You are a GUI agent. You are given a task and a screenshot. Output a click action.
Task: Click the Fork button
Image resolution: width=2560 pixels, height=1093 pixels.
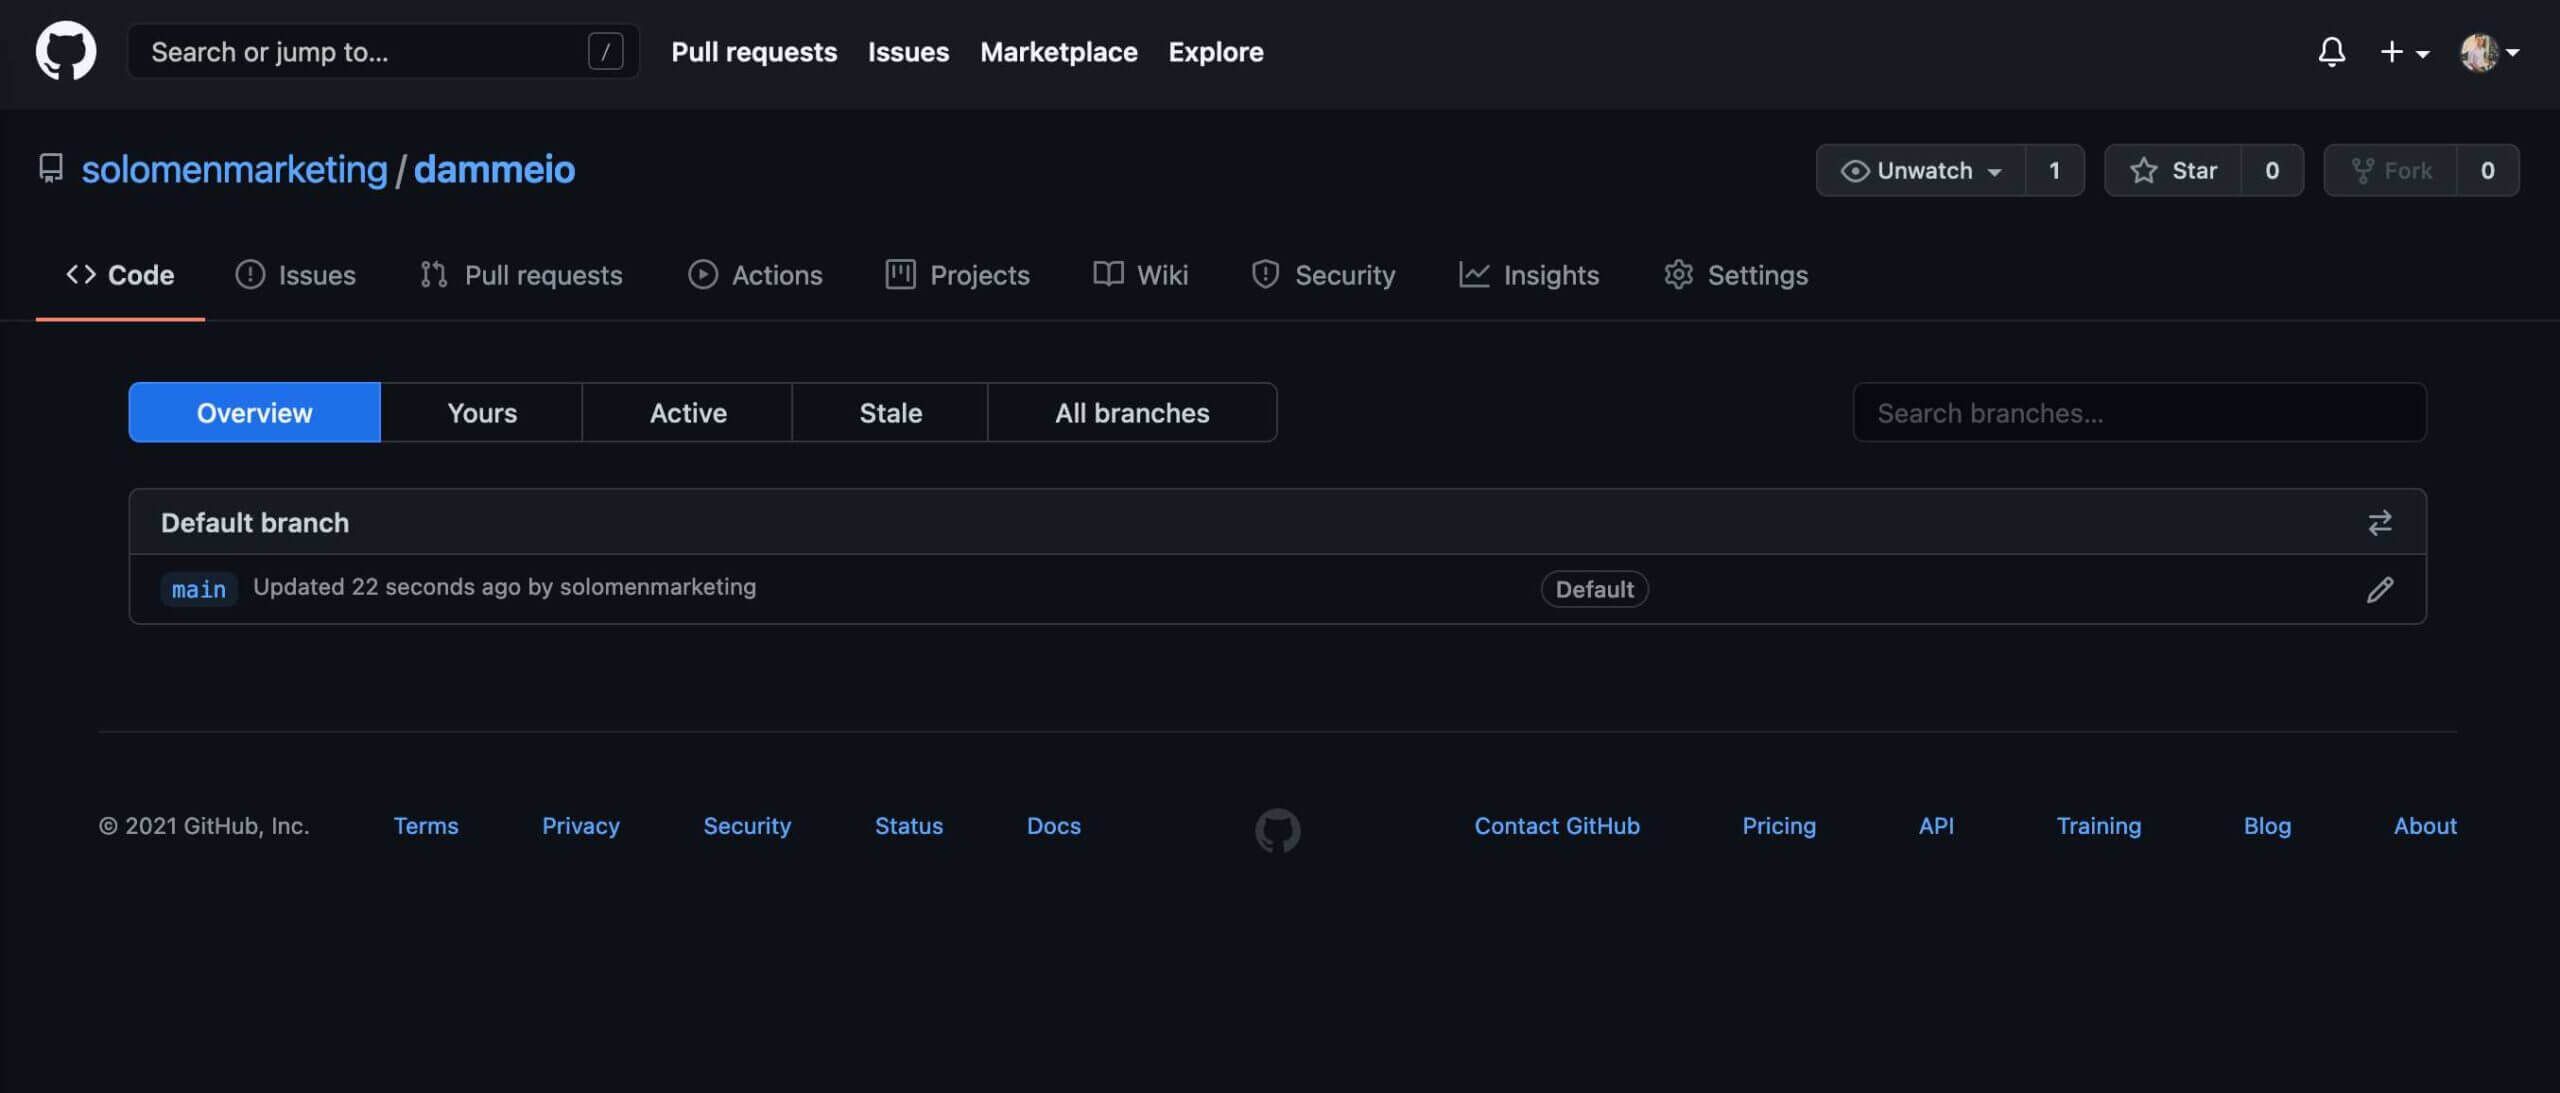[x=2390, y=170]
